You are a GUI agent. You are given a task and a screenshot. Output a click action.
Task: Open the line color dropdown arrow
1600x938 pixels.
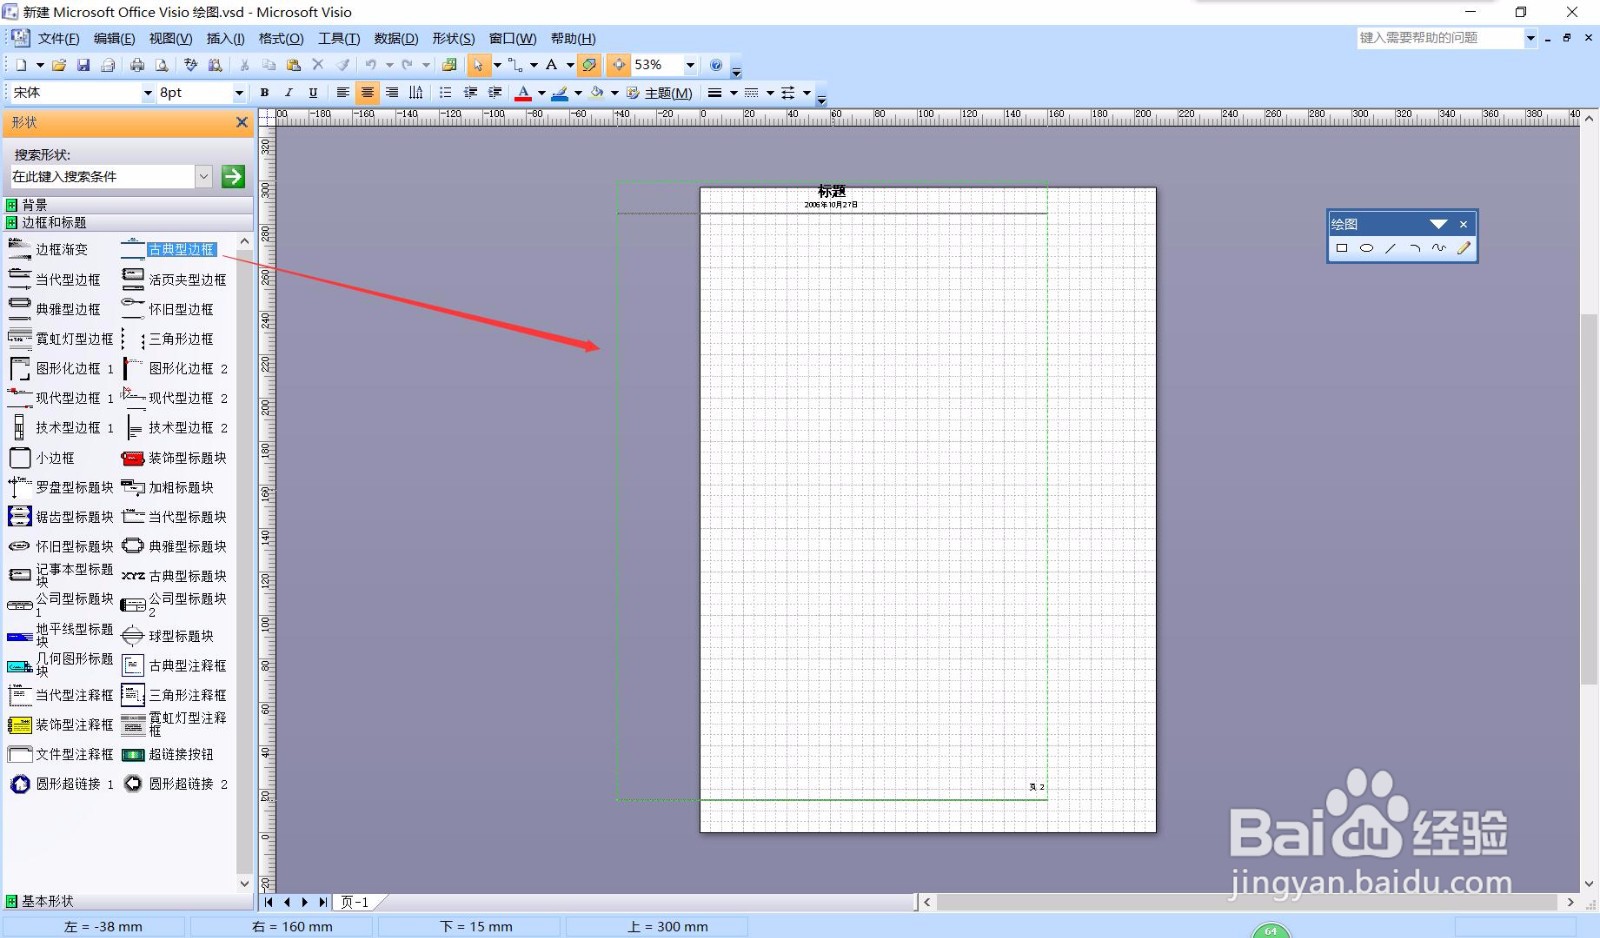pos(578,93)
